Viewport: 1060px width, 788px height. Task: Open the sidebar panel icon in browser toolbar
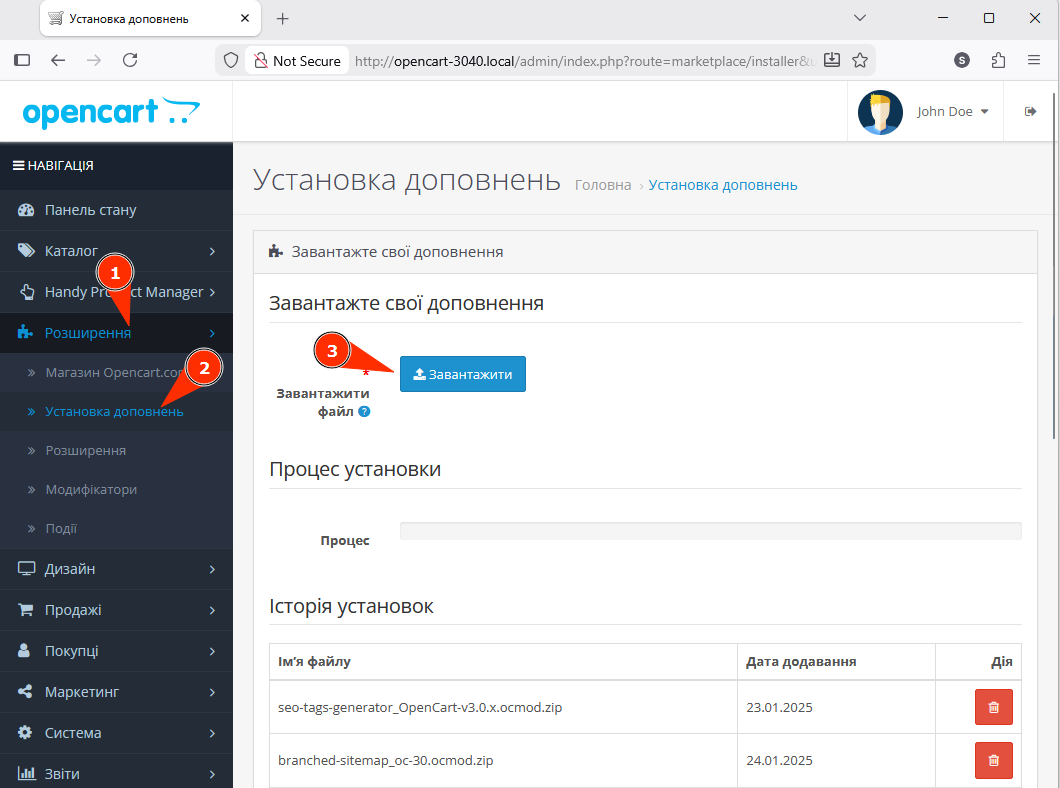(22, 60)
